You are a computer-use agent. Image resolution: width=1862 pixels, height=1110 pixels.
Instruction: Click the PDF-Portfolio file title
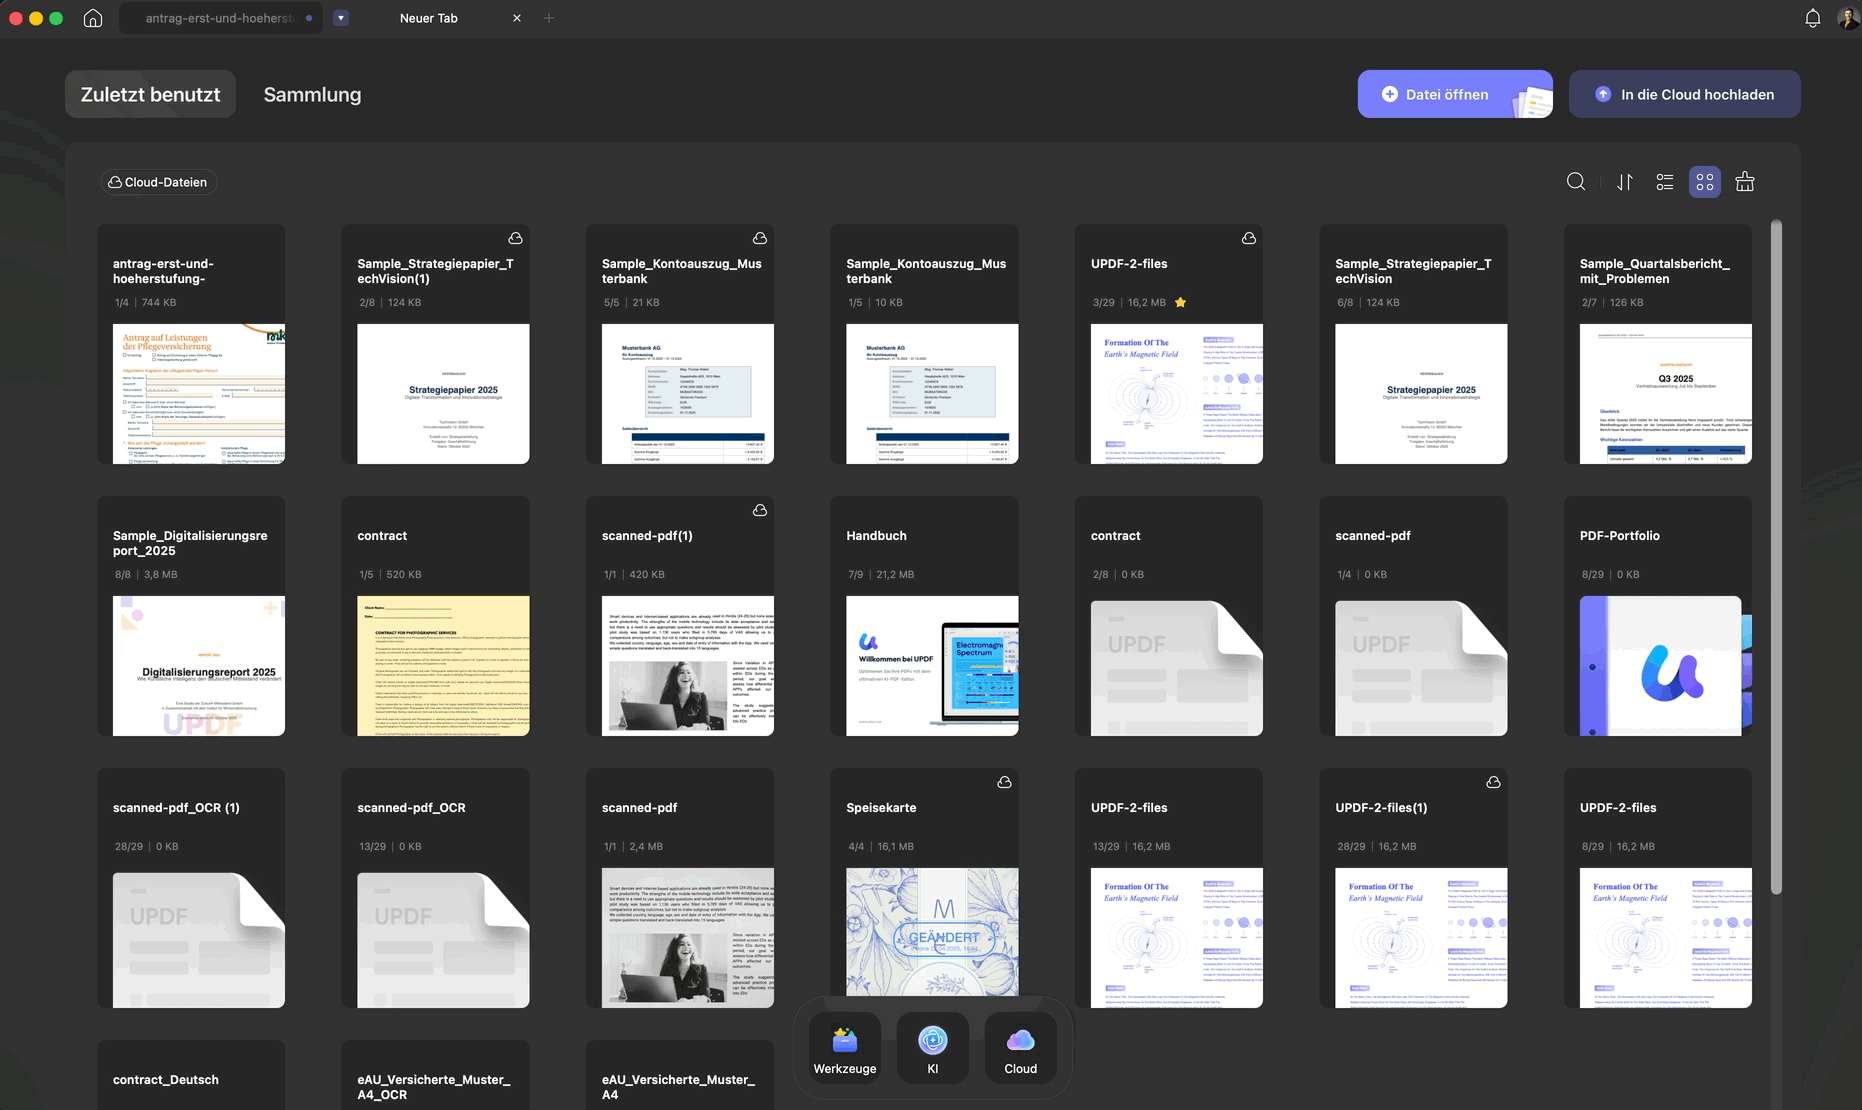pos(1620,536)
